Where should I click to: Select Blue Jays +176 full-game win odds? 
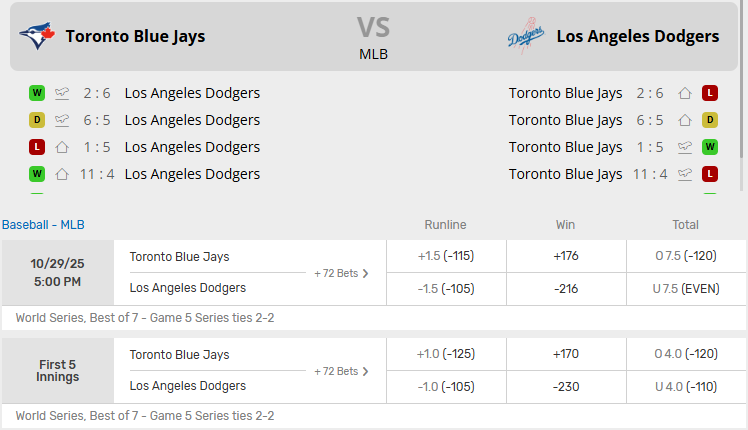[565, 256]
